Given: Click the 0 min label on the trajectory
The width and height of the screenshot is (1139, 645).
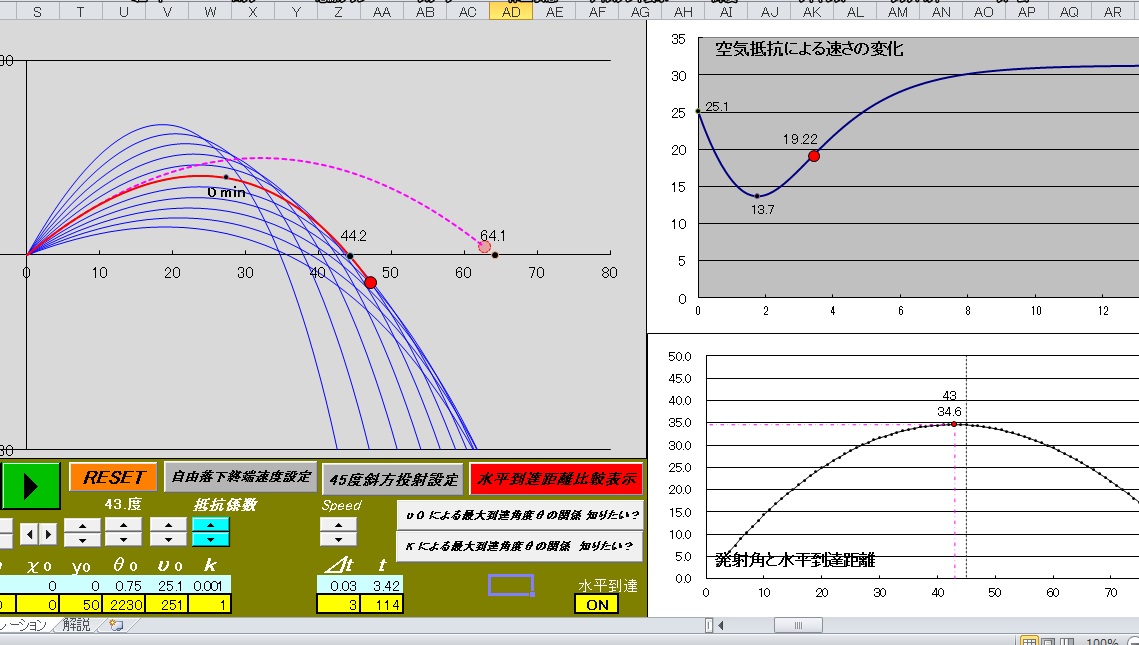Looking at the screenshot, I should [x=226, y=192].
